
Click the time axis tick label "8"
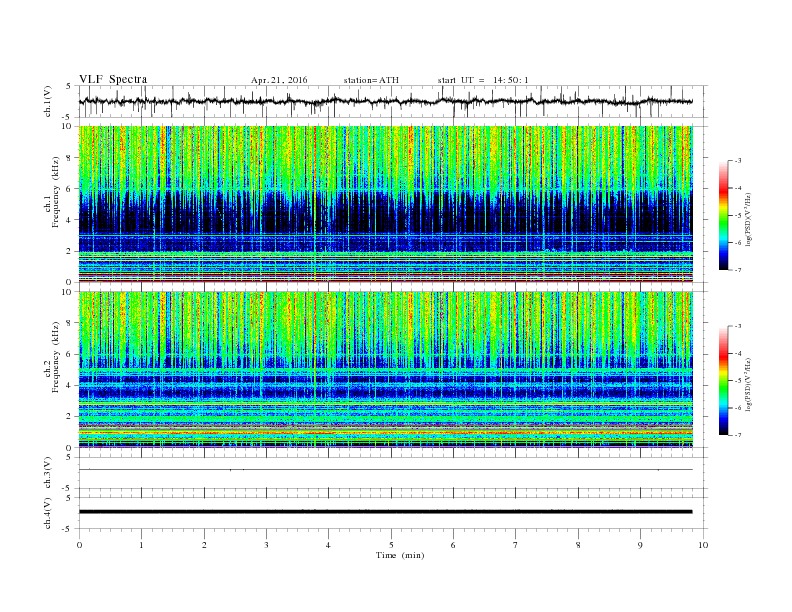point(578,545)
